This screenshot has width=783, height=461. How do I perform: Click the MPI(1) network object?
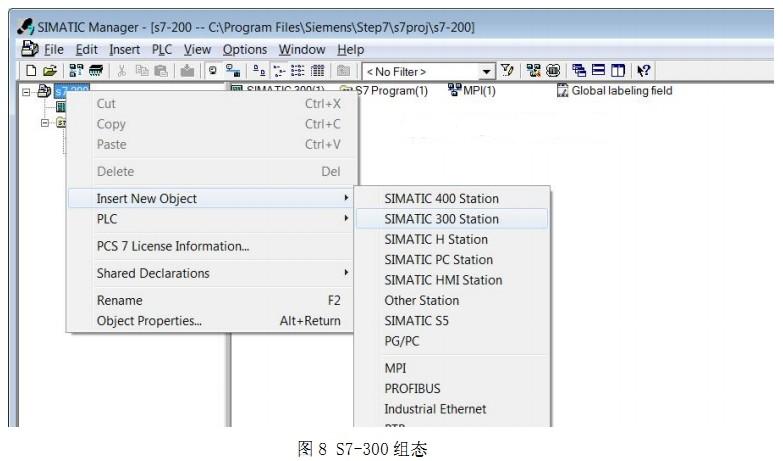tap(471, 90)
